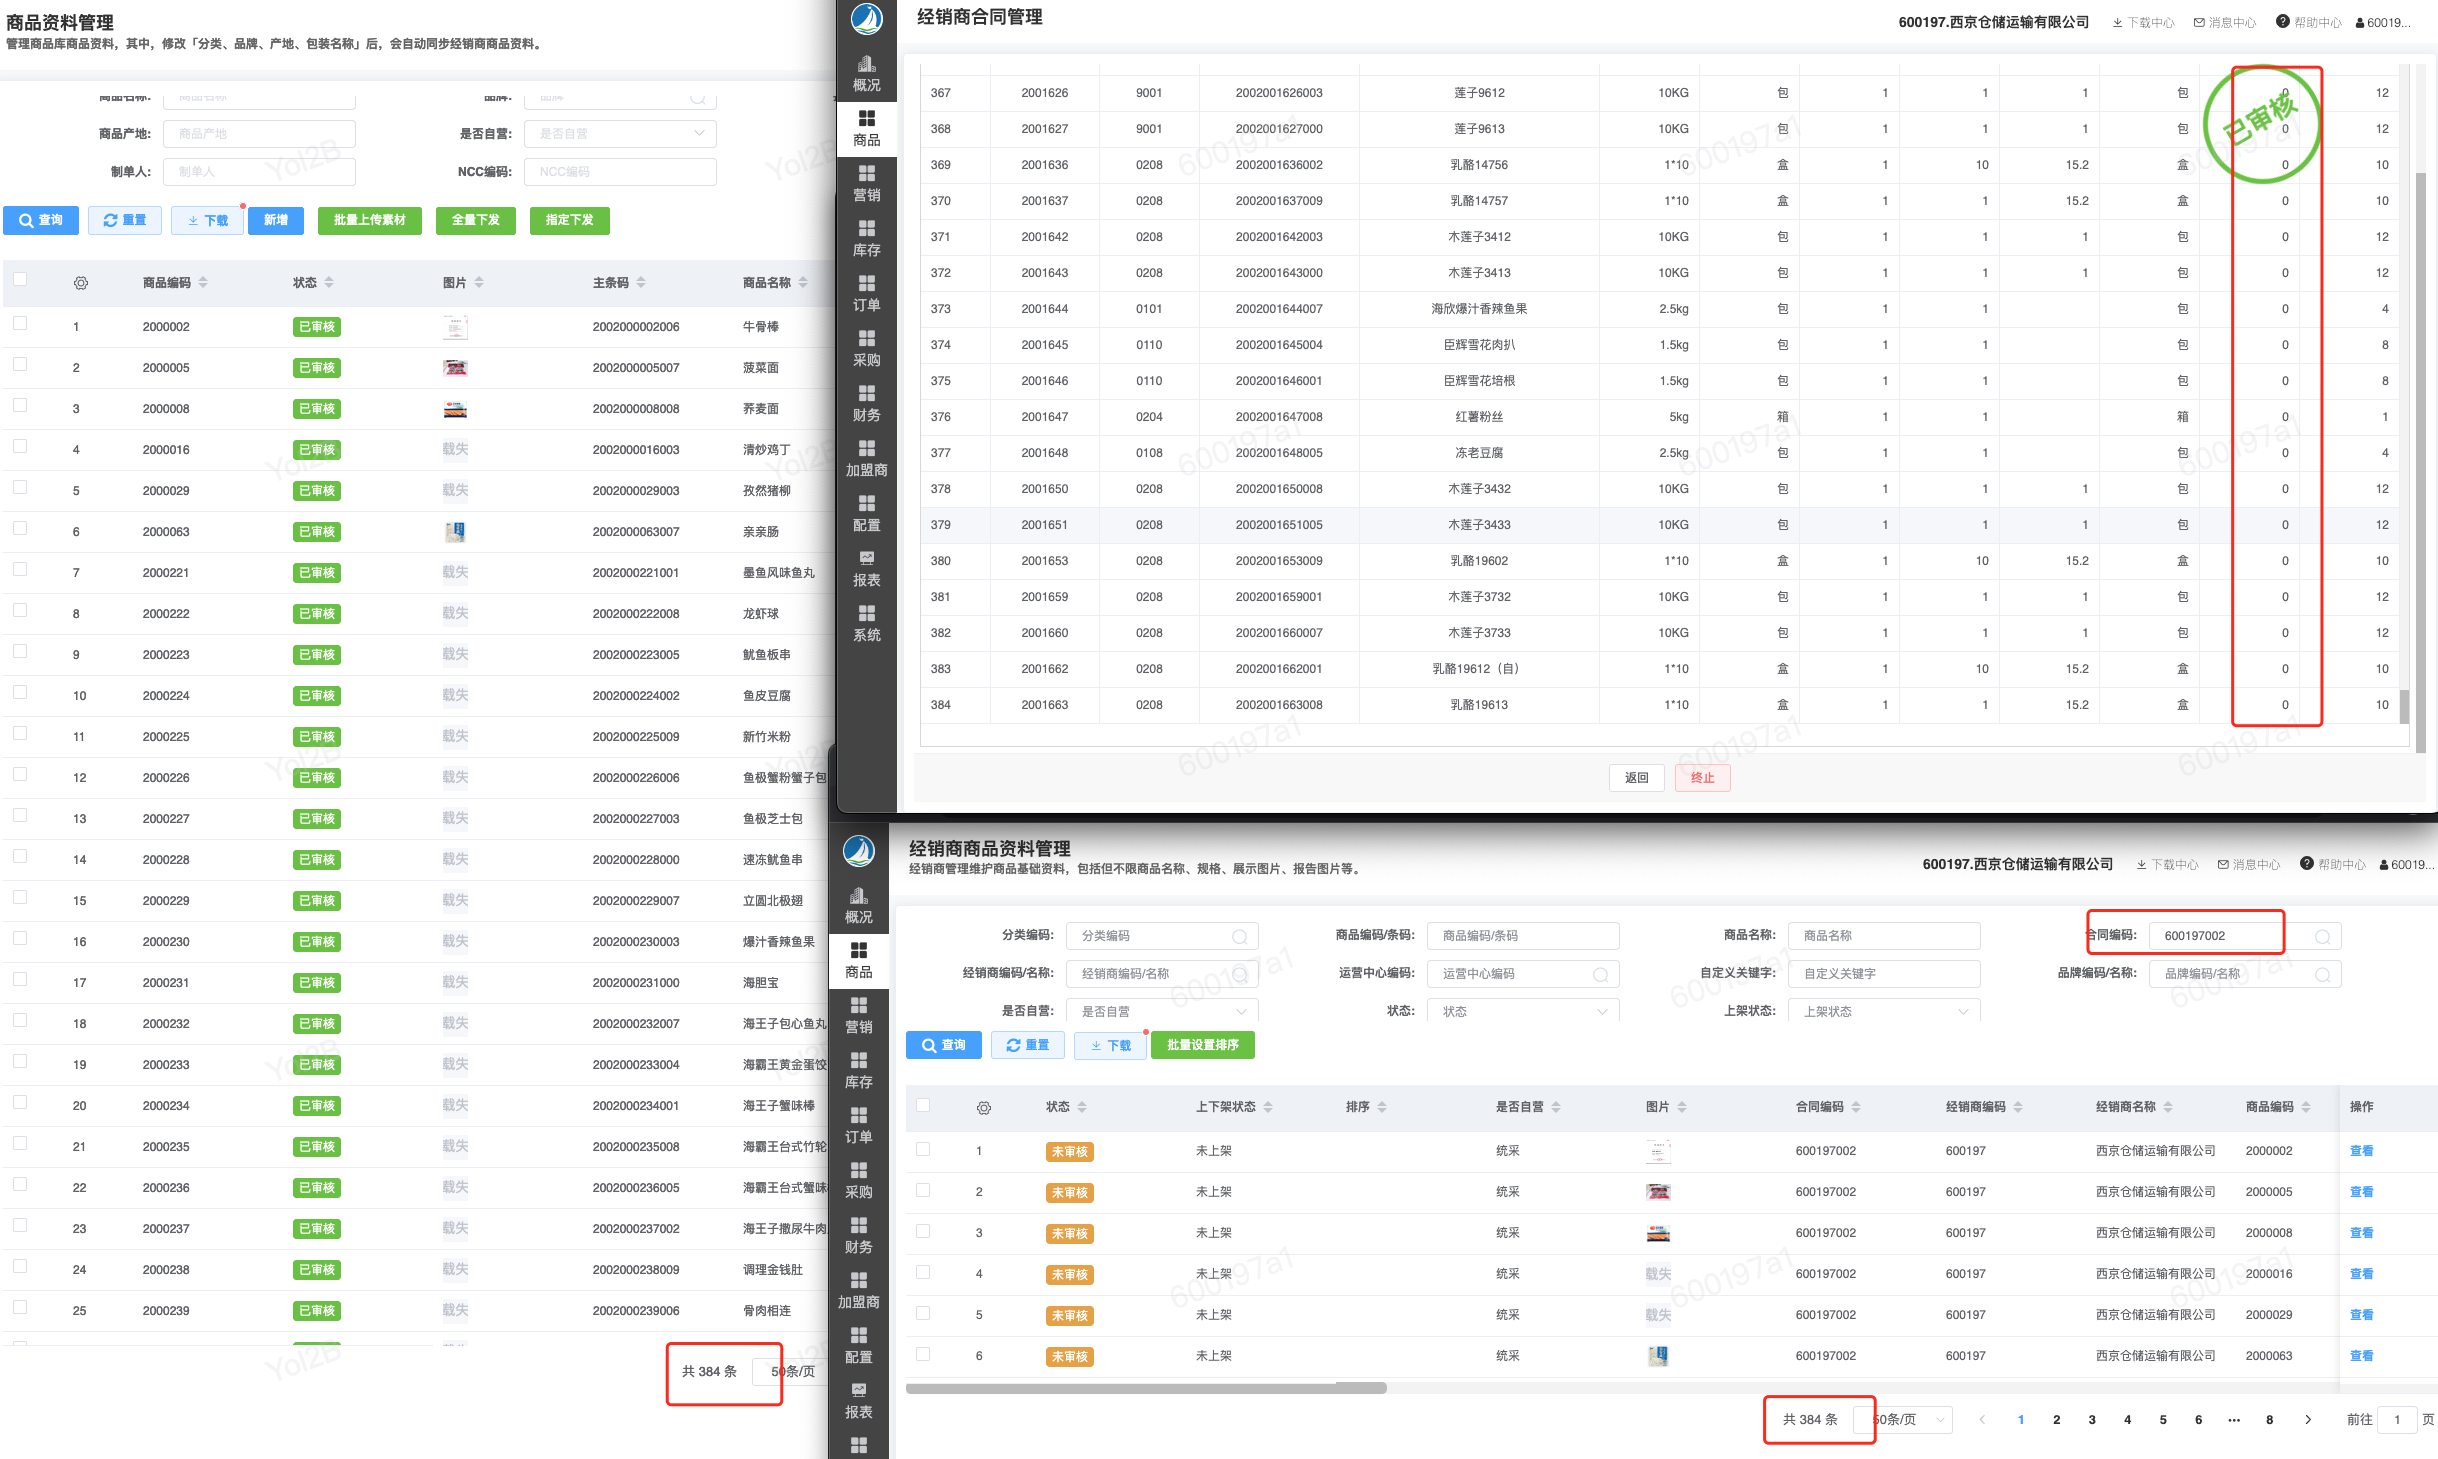This screenshot has height=1459, width=2438.
Task: Click the 消息中心 message center icon
Action: tap(2199, 22)
